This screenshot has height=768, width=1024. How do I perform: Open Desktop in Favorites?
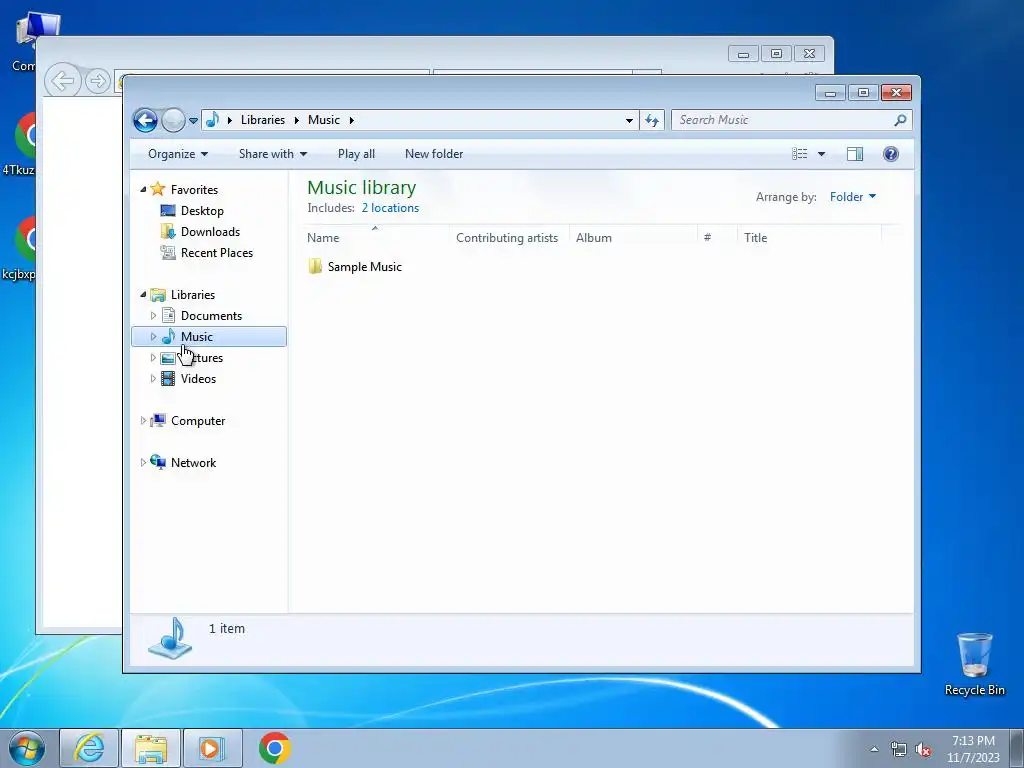coord(202,211)
